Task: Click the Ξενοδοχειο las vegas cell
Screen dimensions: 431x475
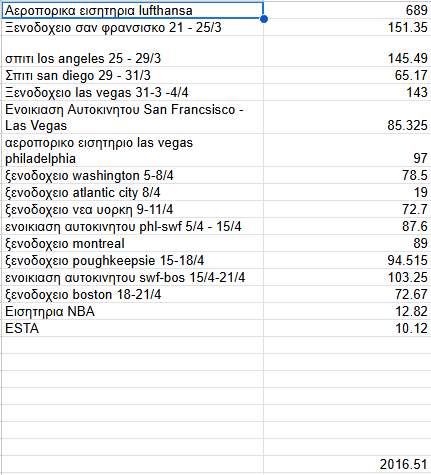Action: coord(133,92)
